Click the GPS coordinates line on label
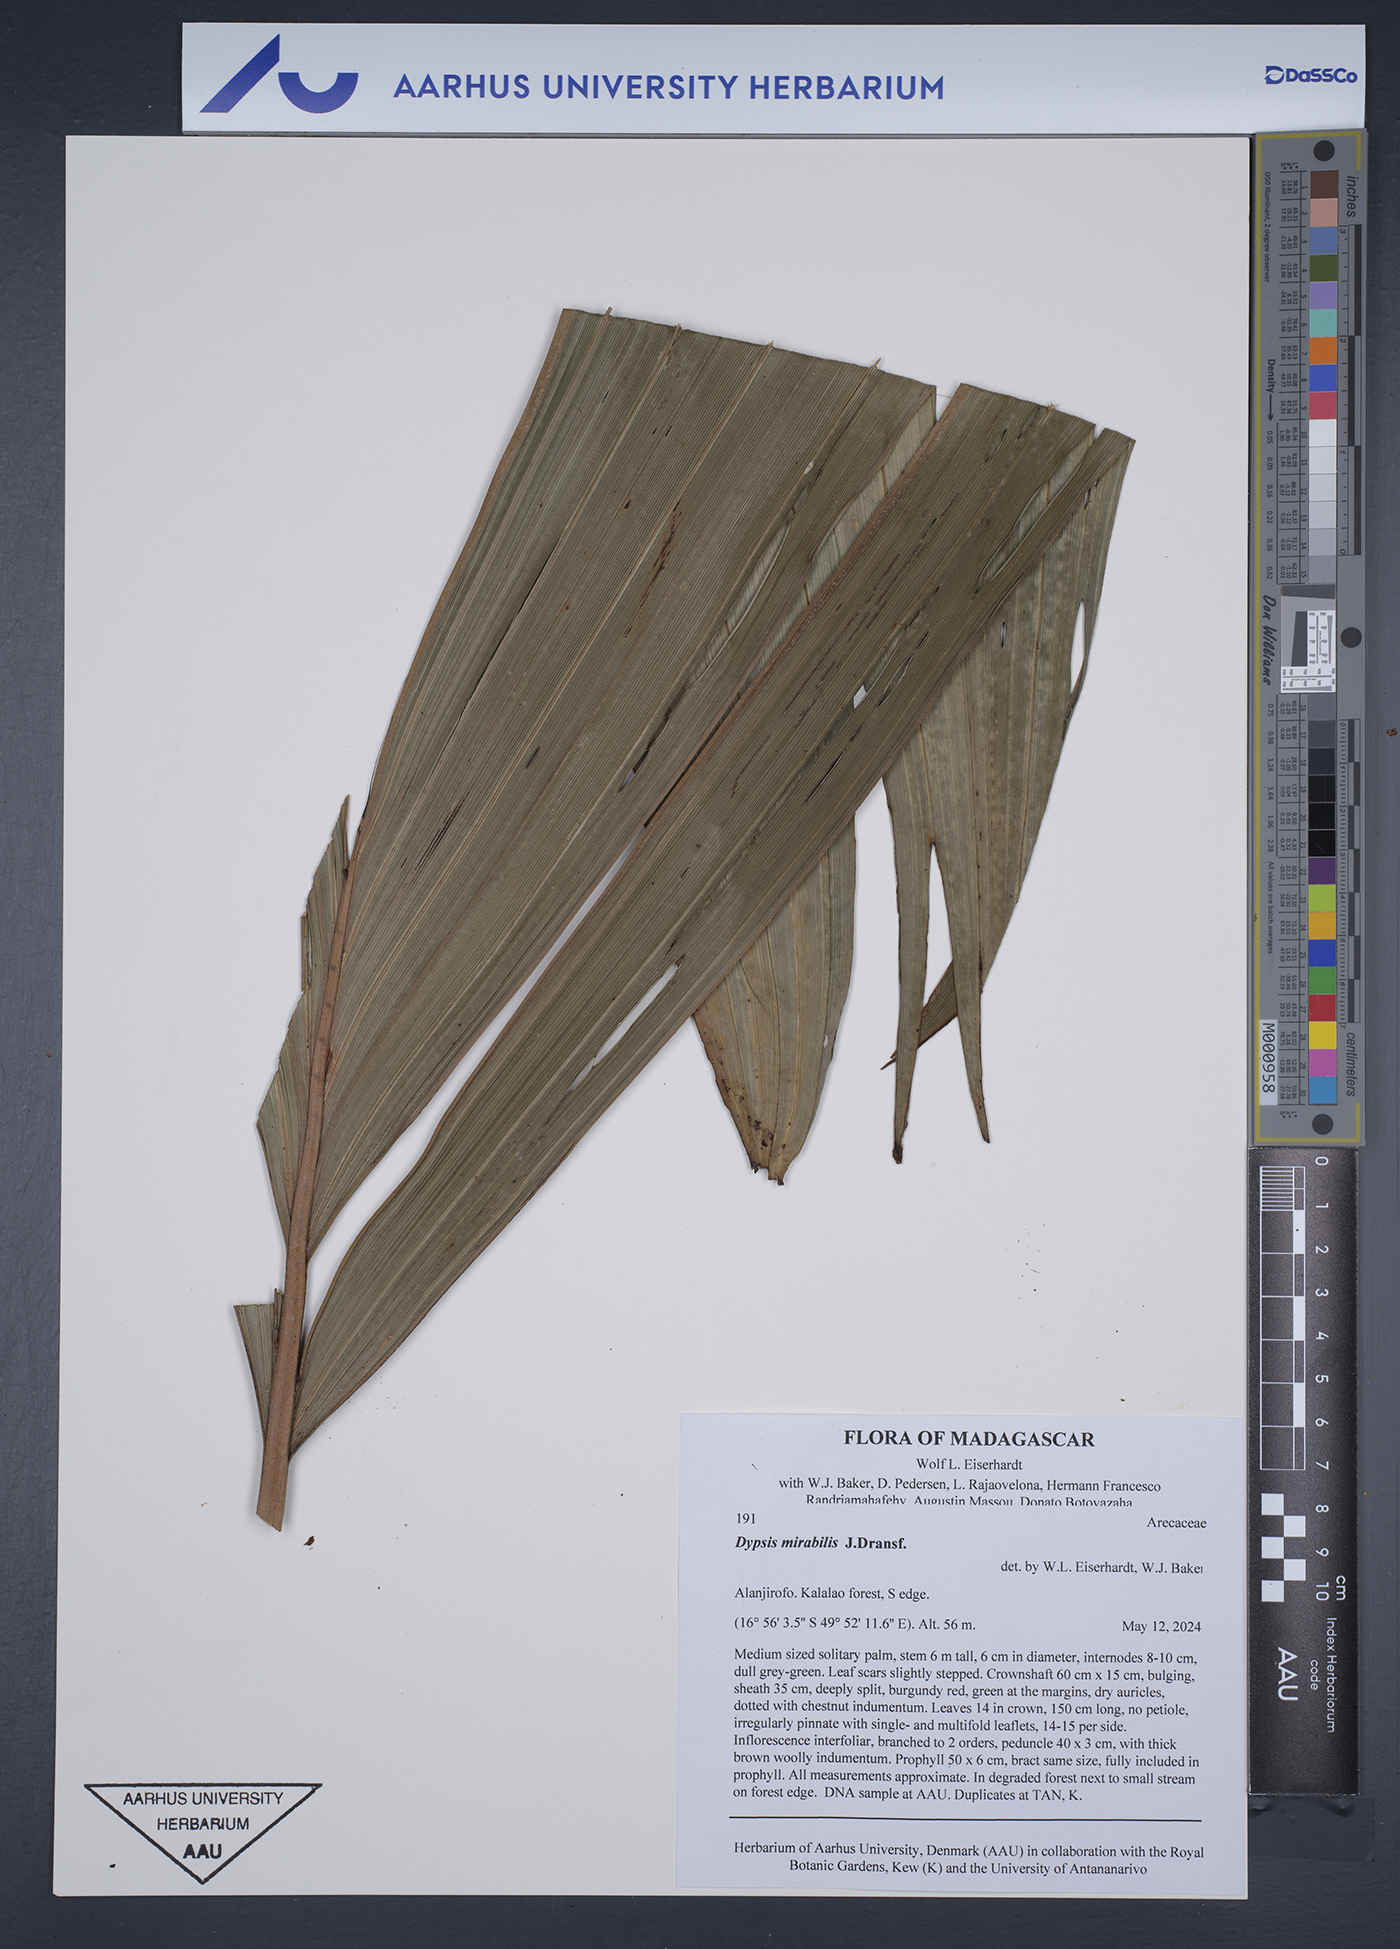The image size is (1400, 1949). pos(854,1624)
